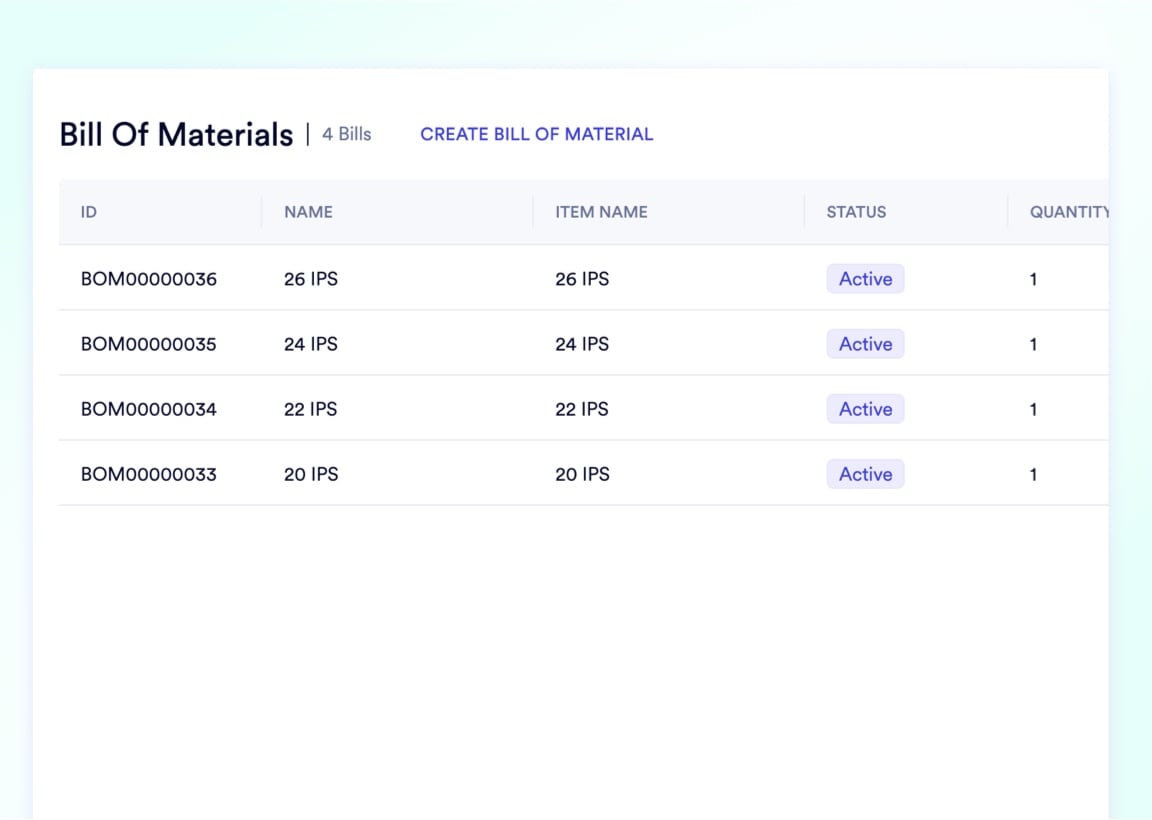Click the 4 Bills count label
Image resolution: width=1152 pixels, height=820 pixels.
point(346,134)
